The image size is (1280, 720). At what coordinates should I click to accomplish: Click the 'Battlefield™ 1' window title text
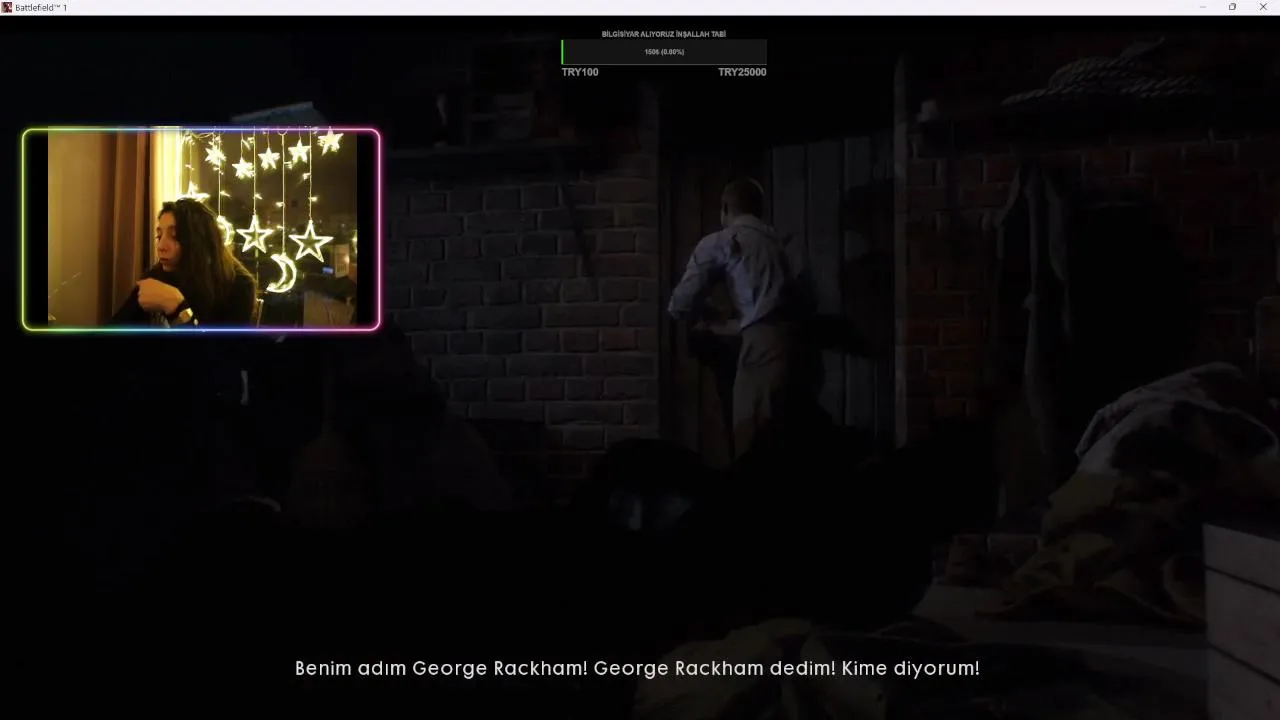pyautogui.click(x=41, y=7)
